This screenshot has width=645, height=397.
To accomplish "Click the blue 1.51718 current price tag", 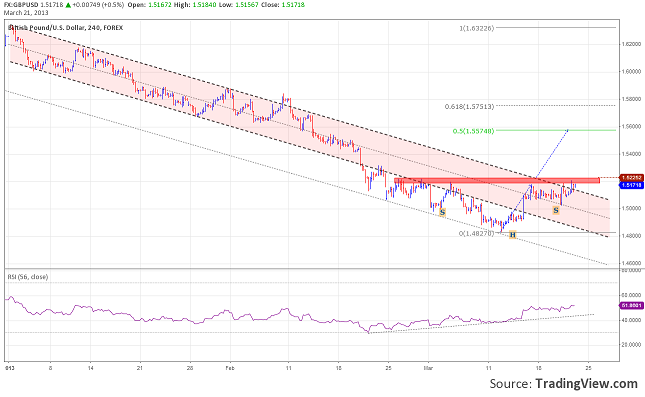I will (631, 186).
